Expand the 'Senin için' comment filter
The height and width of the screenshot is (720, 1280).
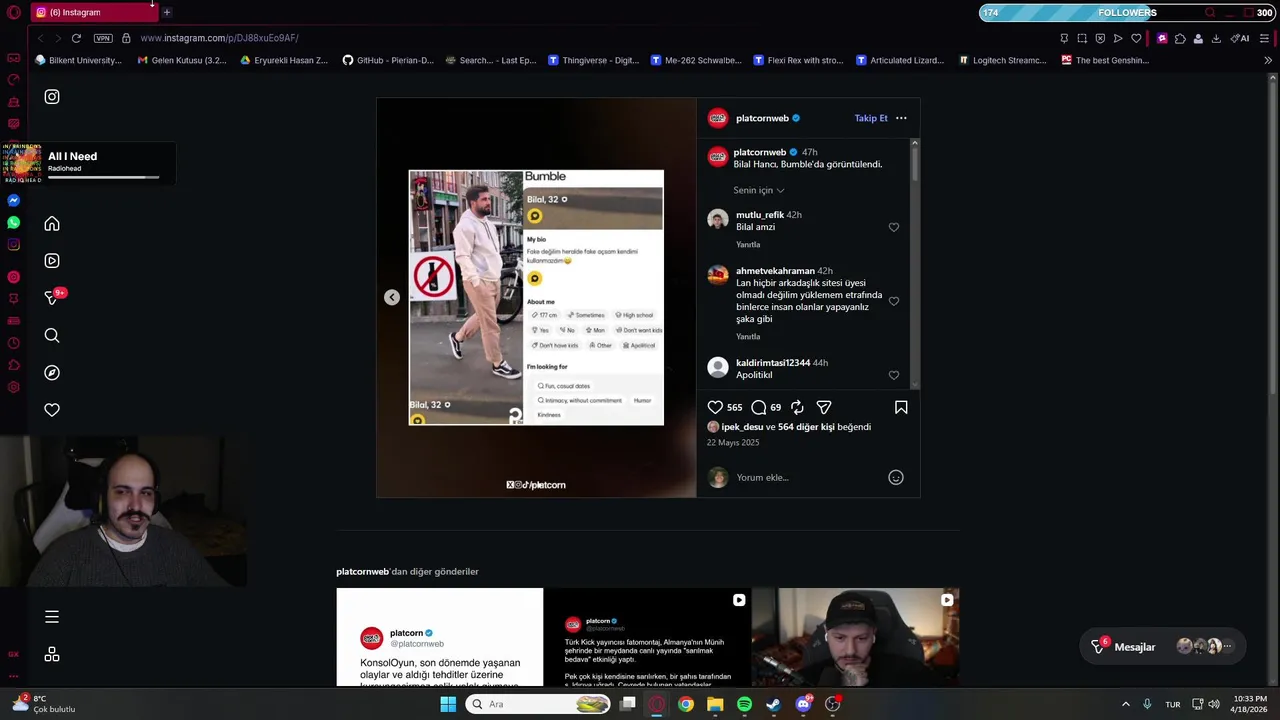[759, 190]
